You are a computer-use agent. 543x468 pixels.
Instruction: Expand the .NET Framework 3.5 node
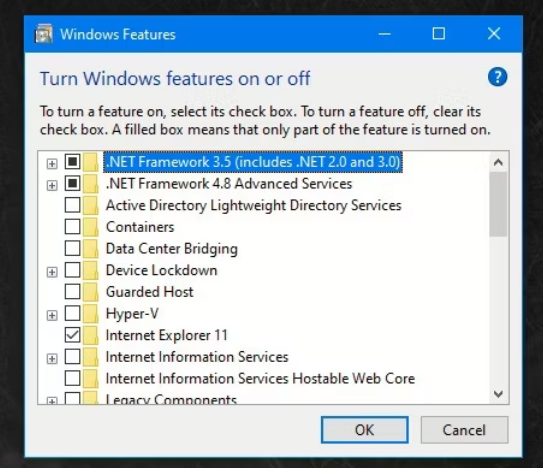(x=52, y=164)
